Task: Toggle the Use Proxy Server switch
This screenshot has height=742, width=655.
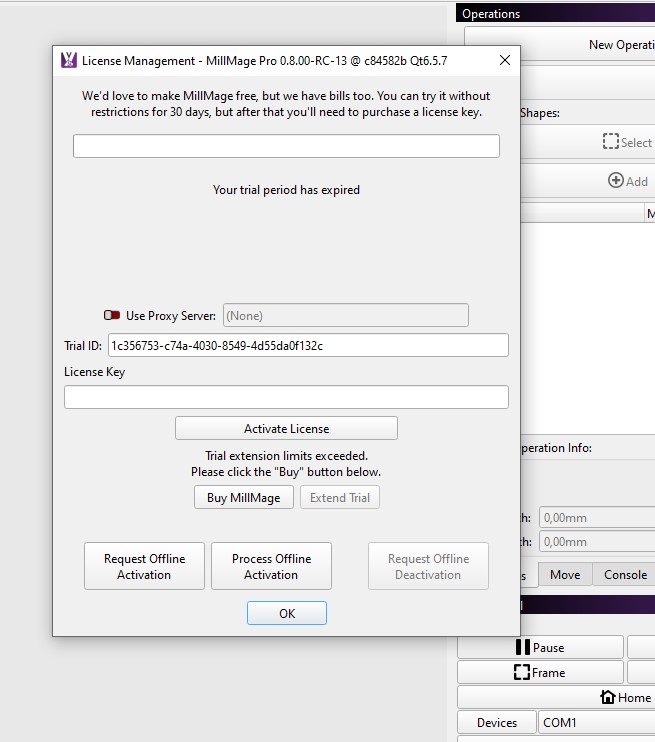Action: tap(112, 315)
